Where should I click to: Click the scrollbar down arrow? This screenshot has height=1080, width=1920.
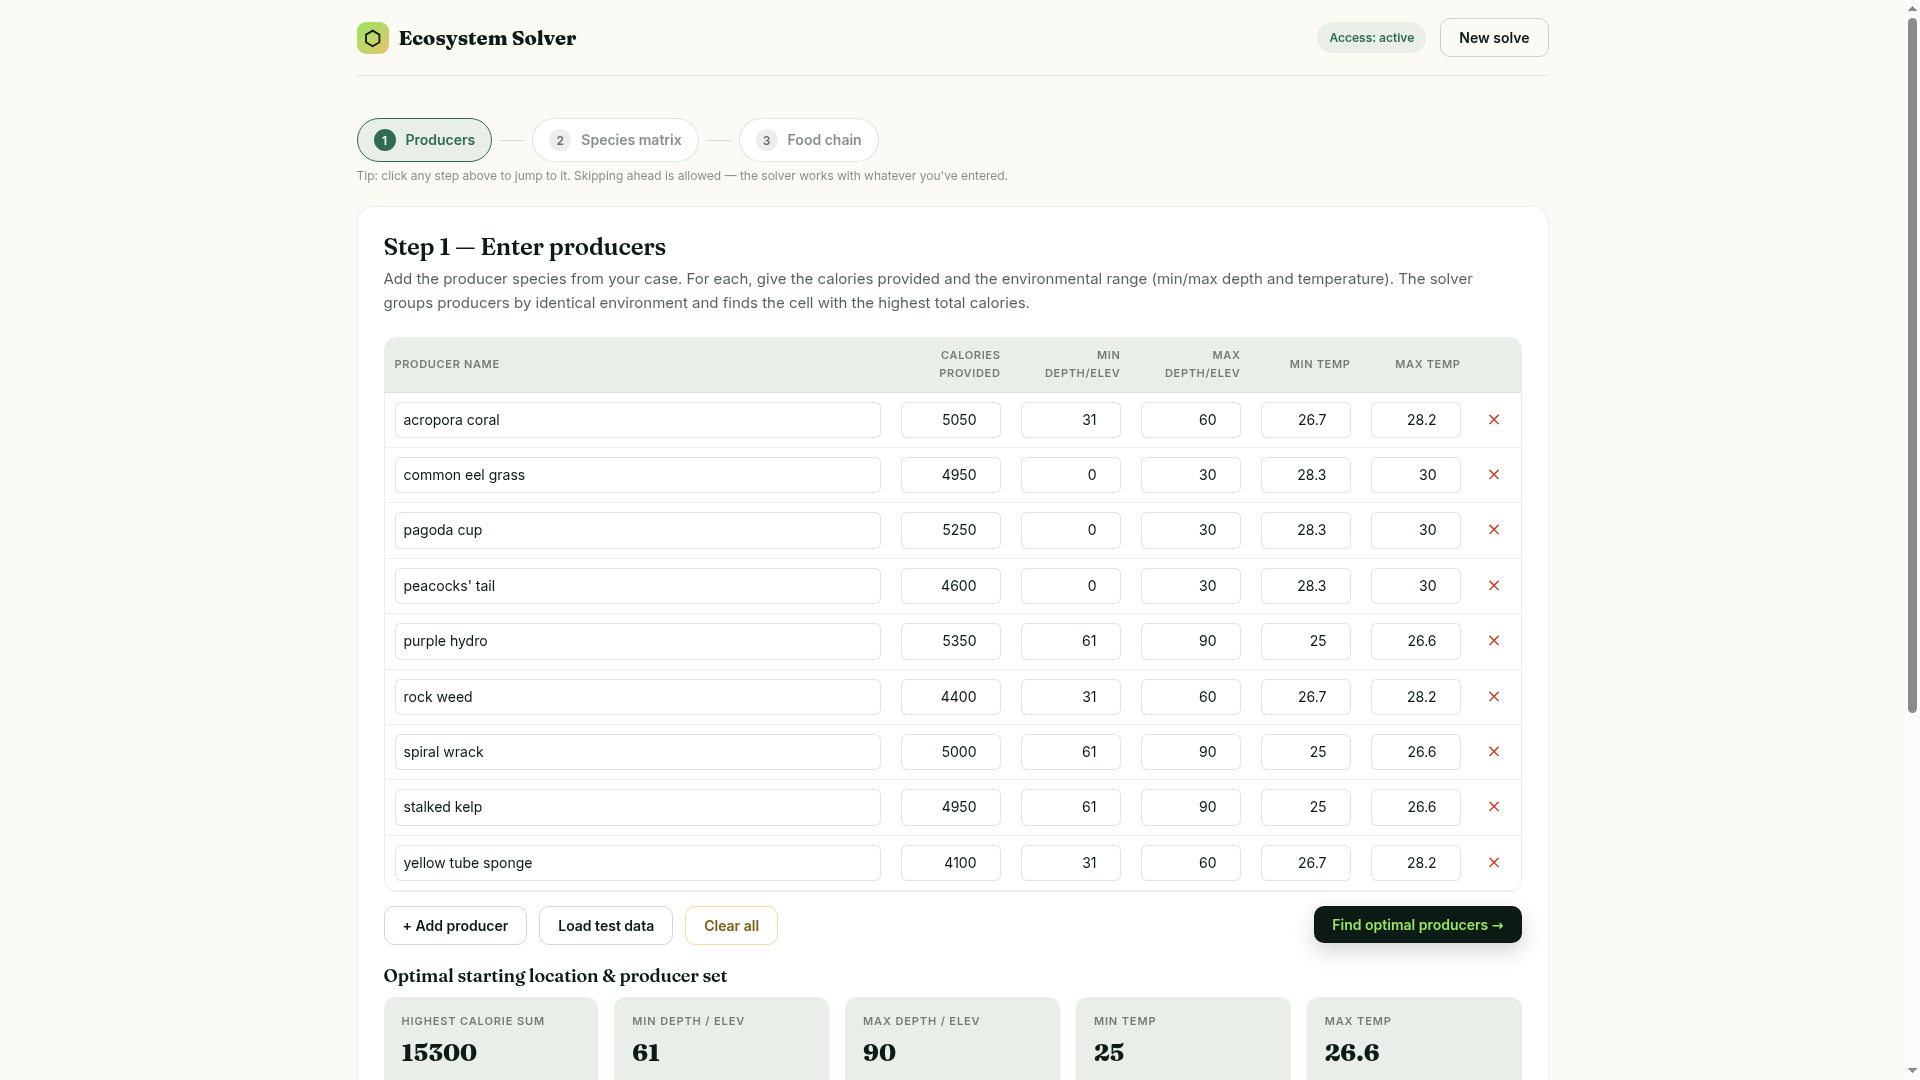pyautogui.click(x=1912, y=1071)
